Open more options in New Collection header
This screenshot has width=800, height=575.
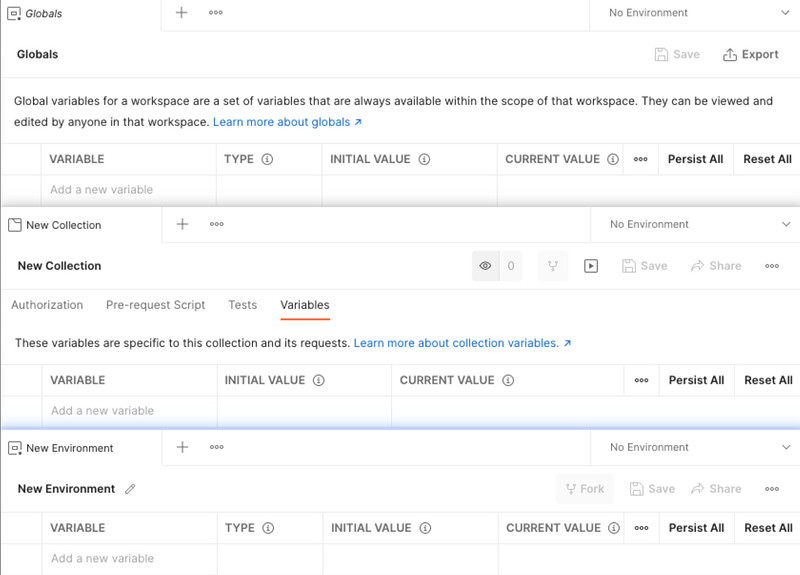(771, 266)
